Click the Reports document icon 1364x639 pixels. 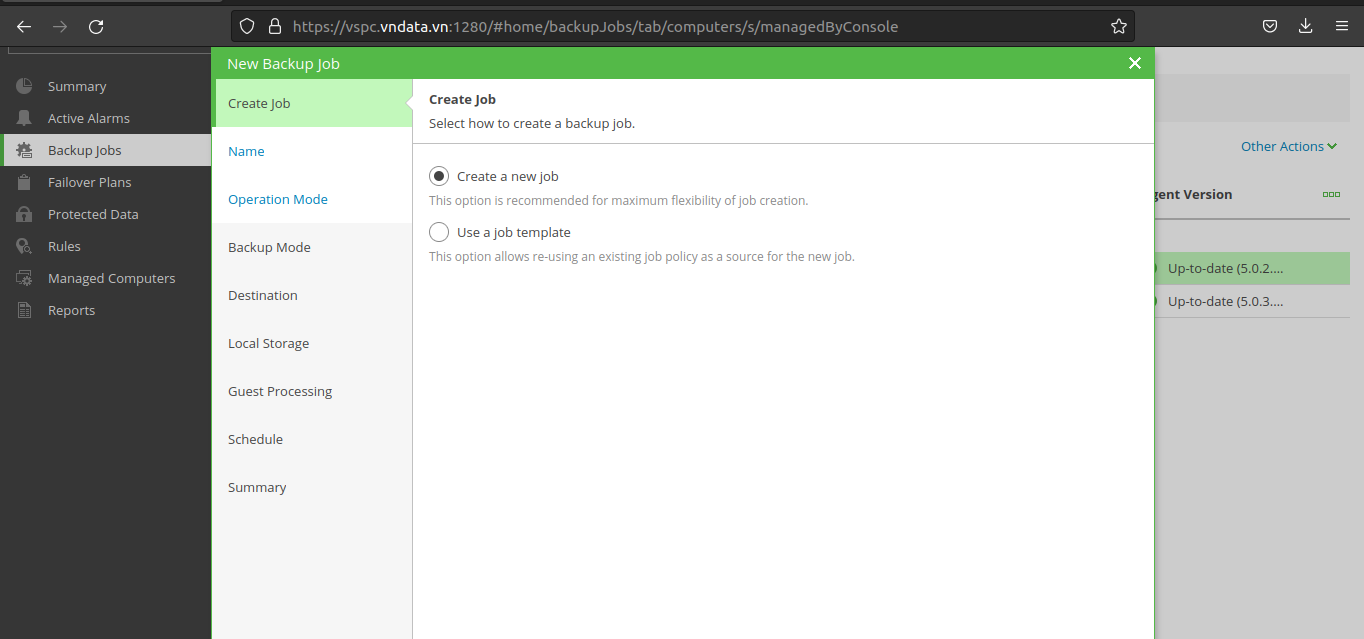click(x=25, y=311)
